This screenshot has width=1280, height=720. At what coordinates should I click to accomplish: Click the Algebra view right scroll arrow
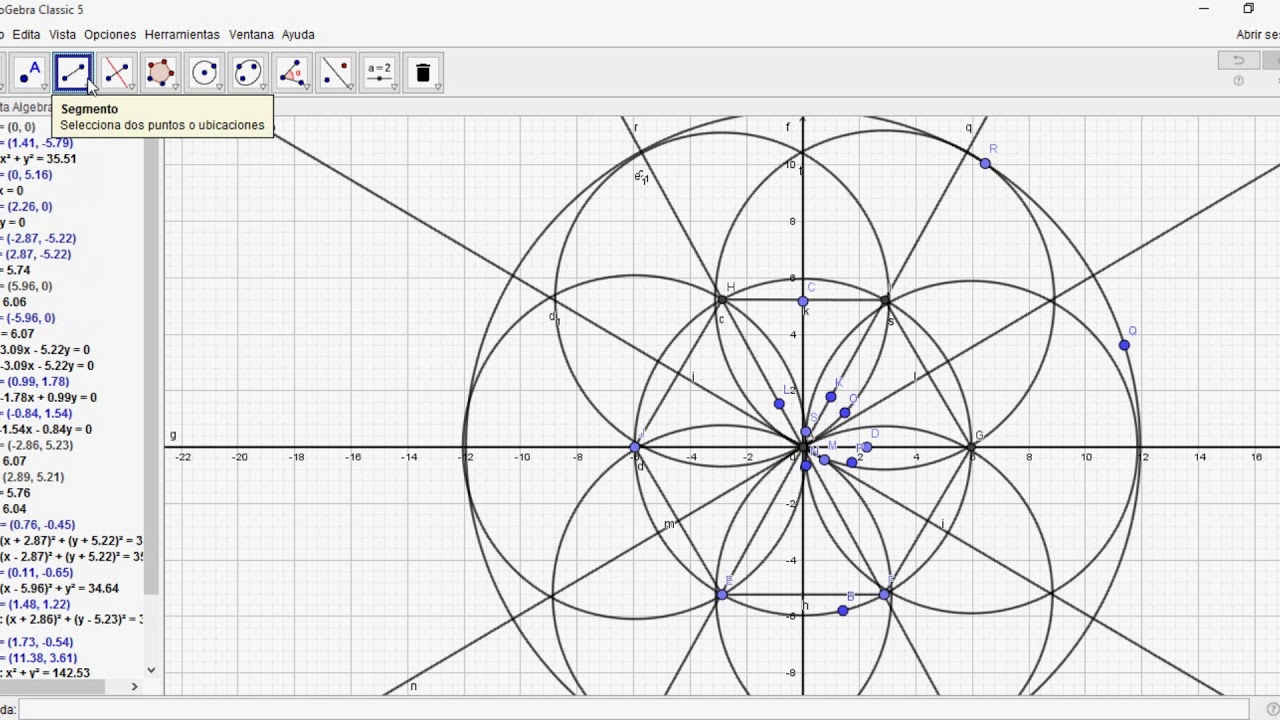click(x=135, y=687)
